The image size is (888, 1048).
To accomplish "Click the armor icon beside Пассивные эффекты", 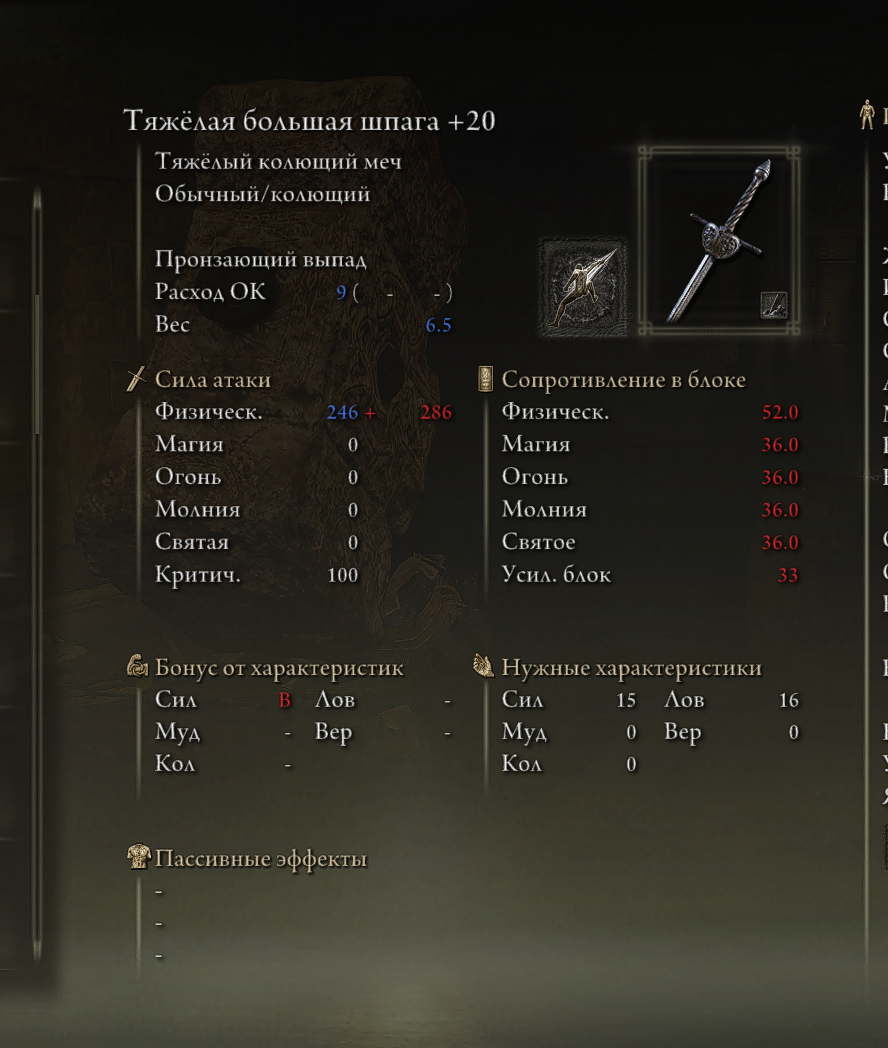I will pyautogui.click(x=138, y=857).
